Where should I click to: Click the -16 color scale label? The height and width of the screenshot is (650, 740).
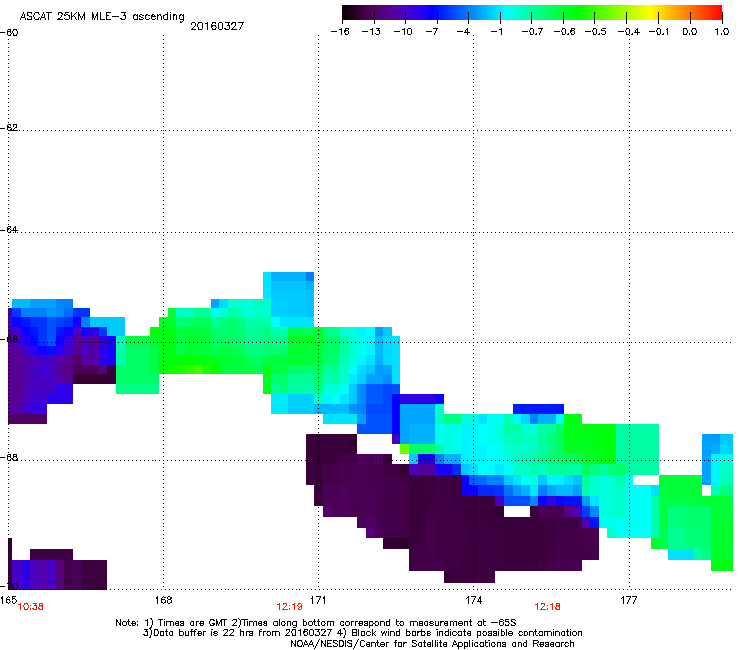point(340,32)
